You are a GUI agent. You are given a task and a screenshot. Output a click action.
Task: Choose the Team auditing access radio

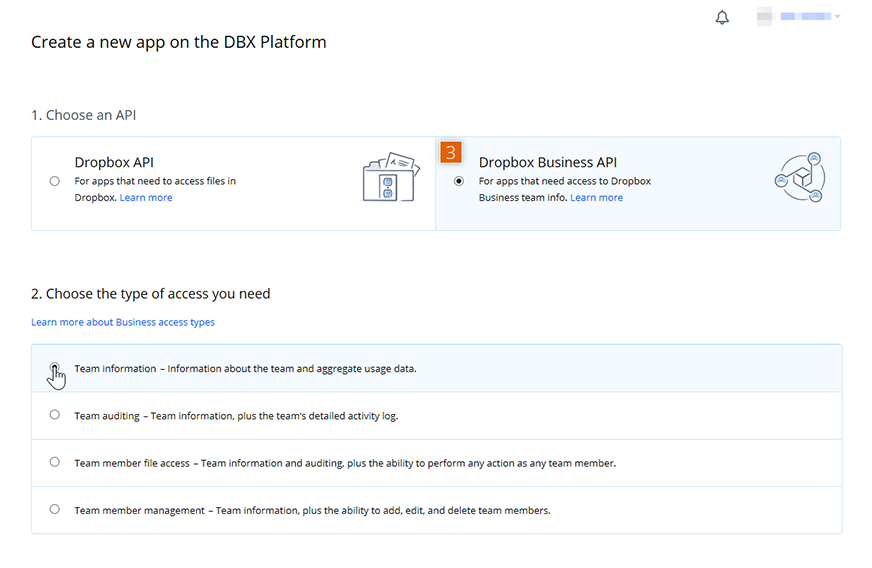click(x=54, y=415)
